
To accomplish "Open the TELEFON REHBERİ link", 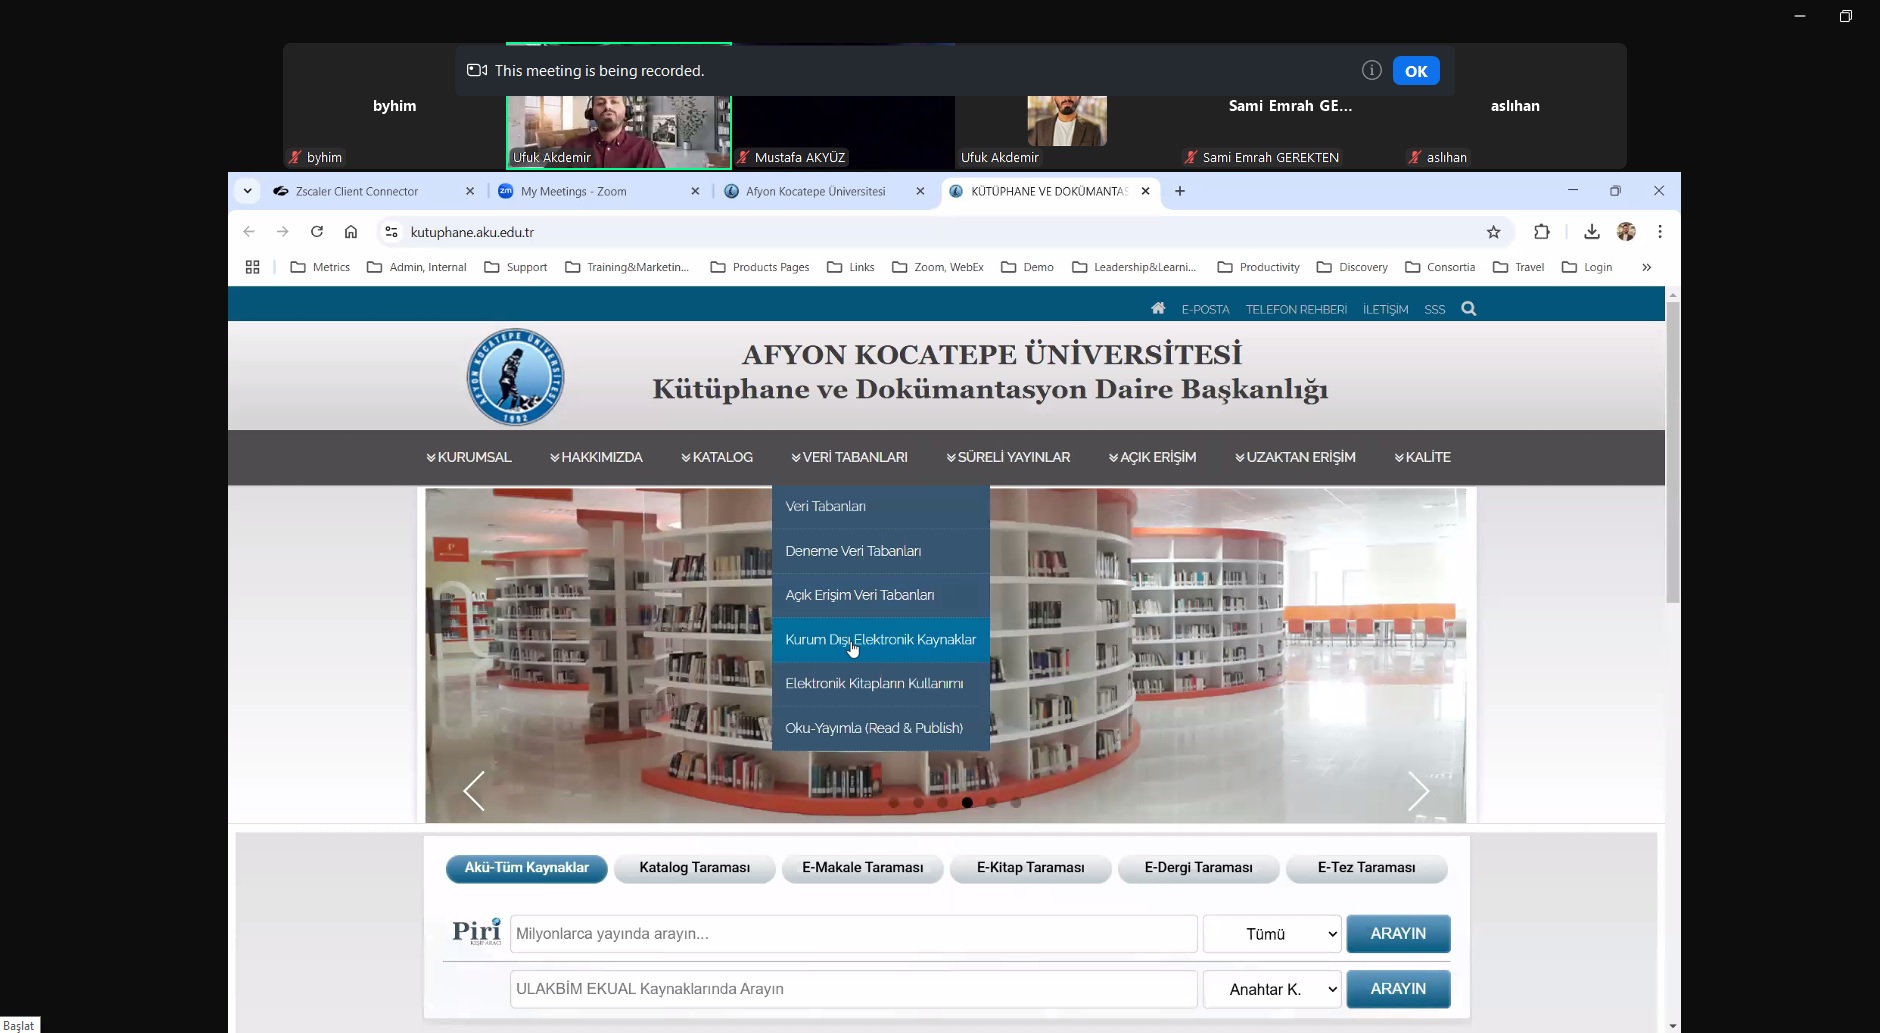I will click(x=1296, y=309).
